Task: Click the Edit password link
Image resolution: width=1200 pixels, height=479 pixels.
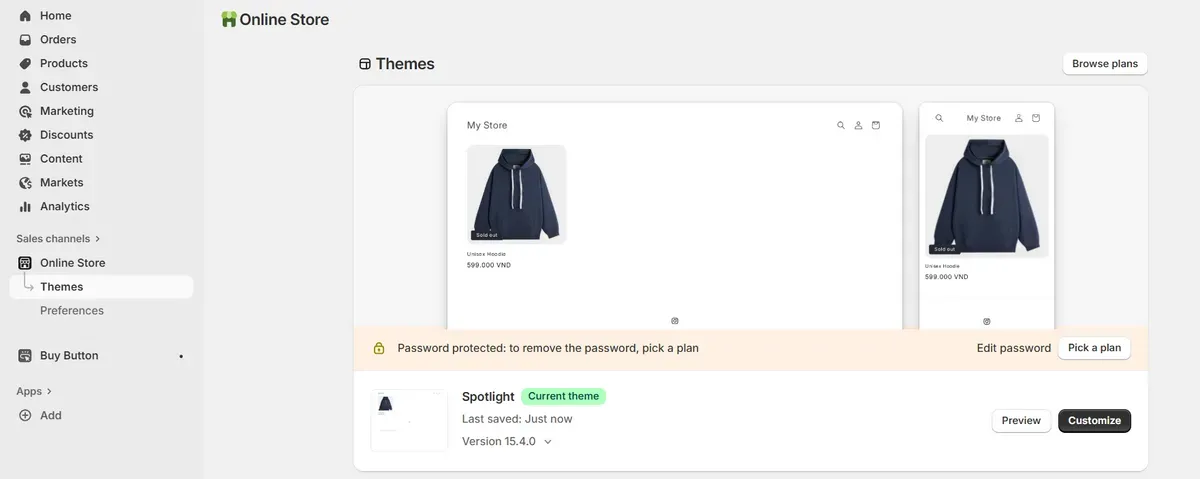Action: (x=1014, y=348)
